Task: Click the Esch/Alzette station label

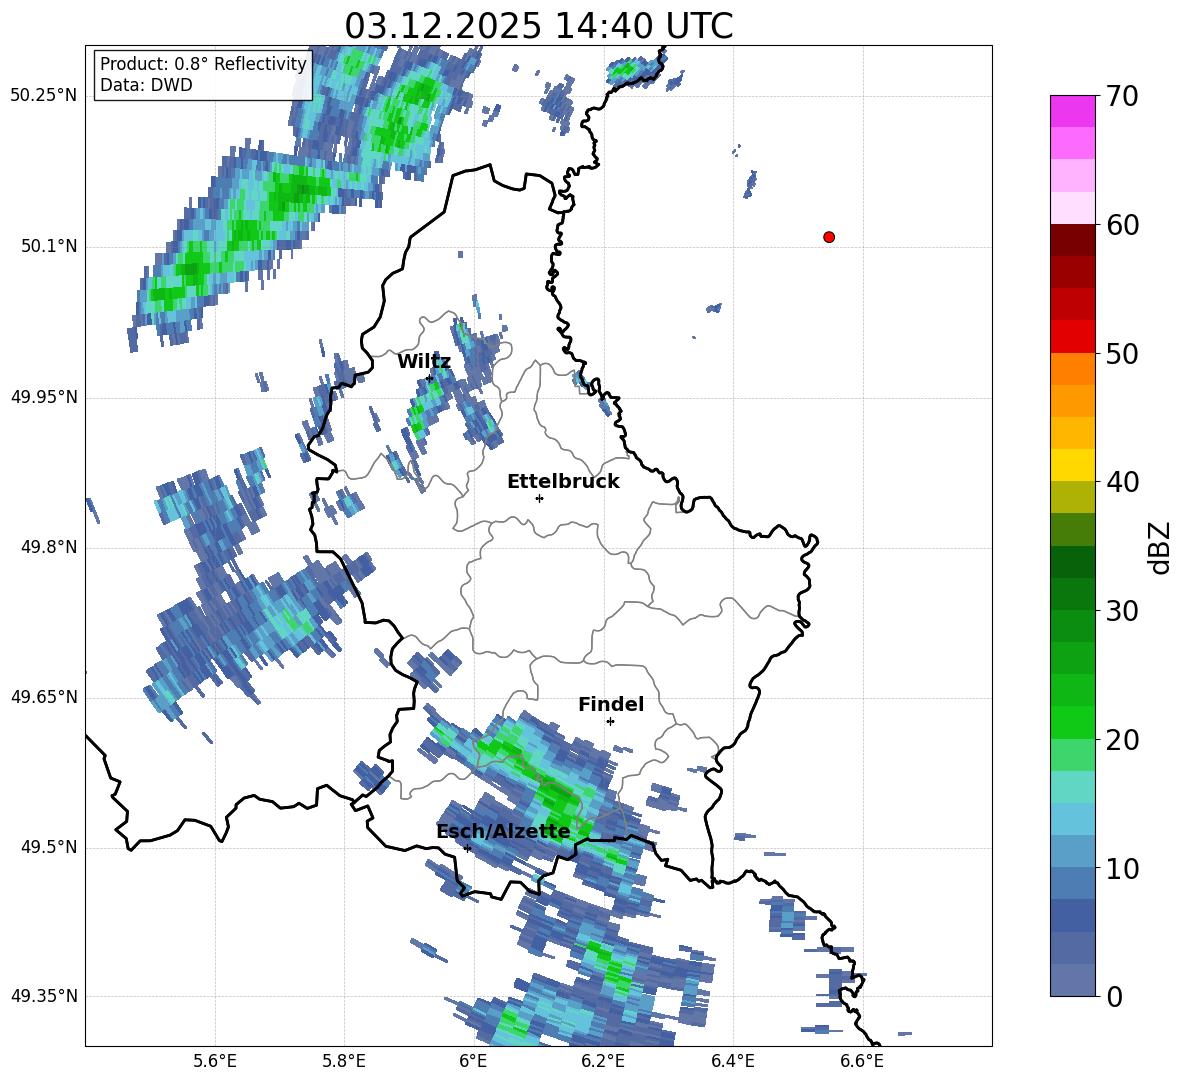Action: point(503,832)
